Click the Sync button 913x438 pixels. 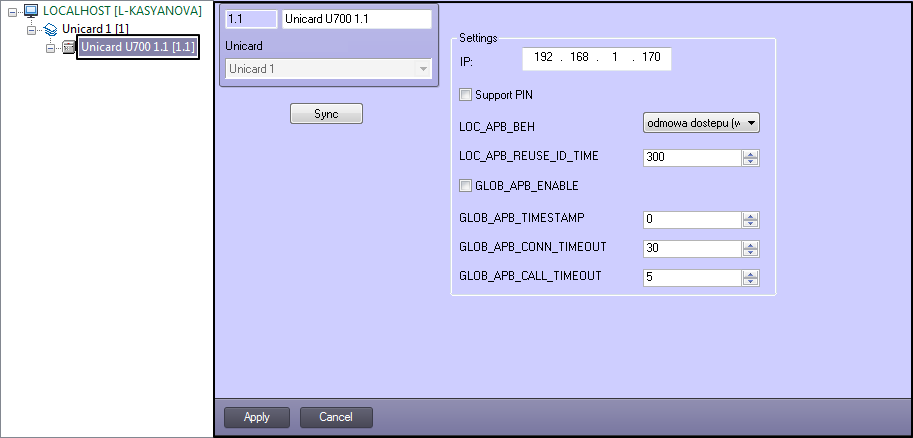tap(326, 114)
